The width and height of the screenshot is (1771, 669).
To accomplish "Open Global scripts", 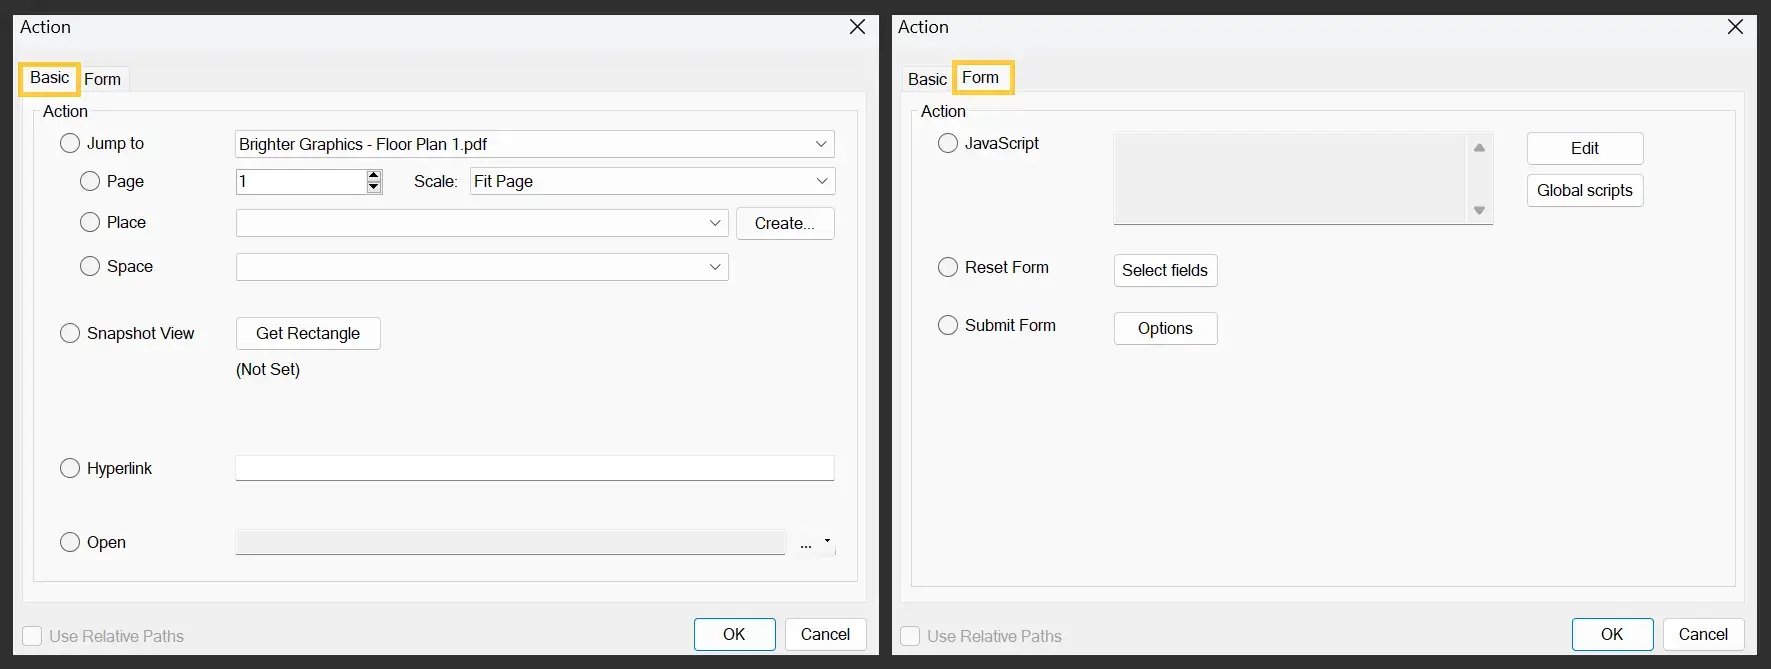I will (x=1584, y=190).
